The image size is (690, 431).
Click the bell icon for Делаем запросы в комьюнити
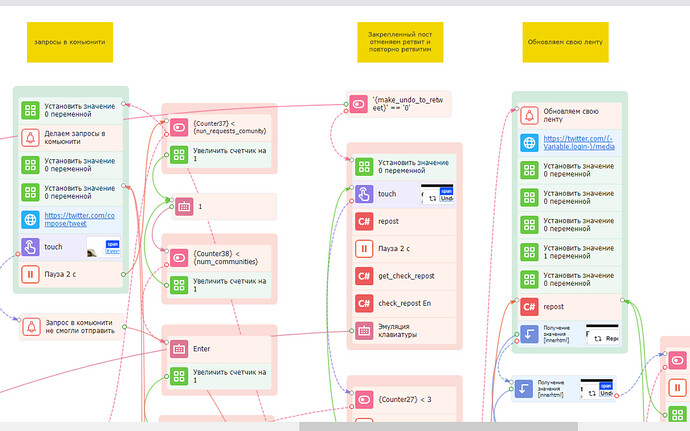point(30,138)
